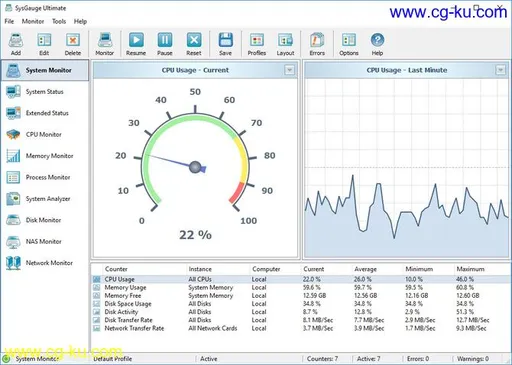Select the Disk Space Usage counter row
Viewport: 512px width, 365px height.
(x=301, y=304)
